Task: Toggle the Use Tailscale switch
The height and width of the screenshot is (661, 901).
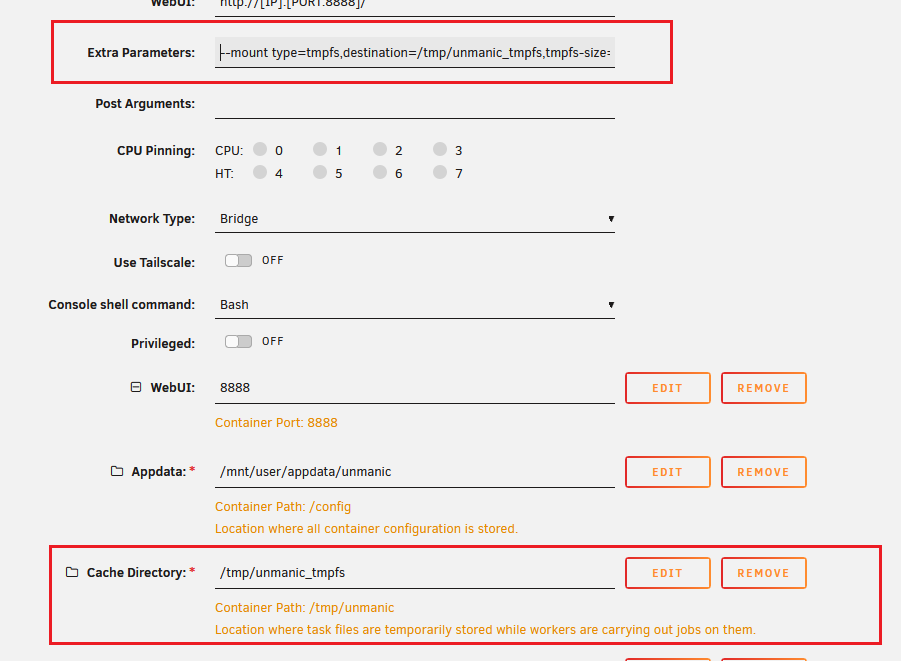Action: pos(238,261)
